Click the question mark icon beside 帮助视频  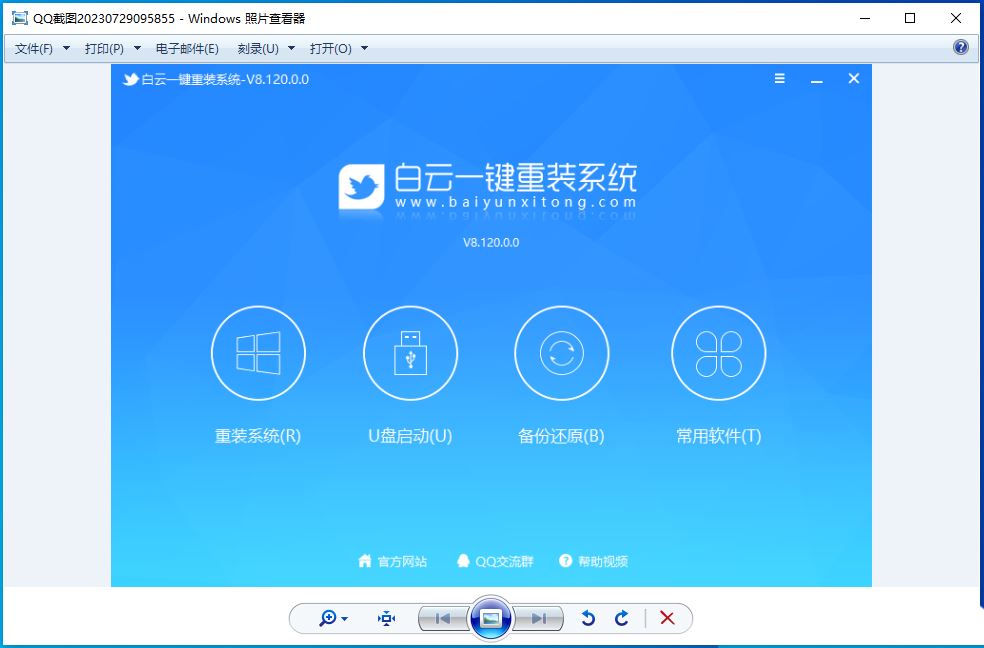[565, 561]
